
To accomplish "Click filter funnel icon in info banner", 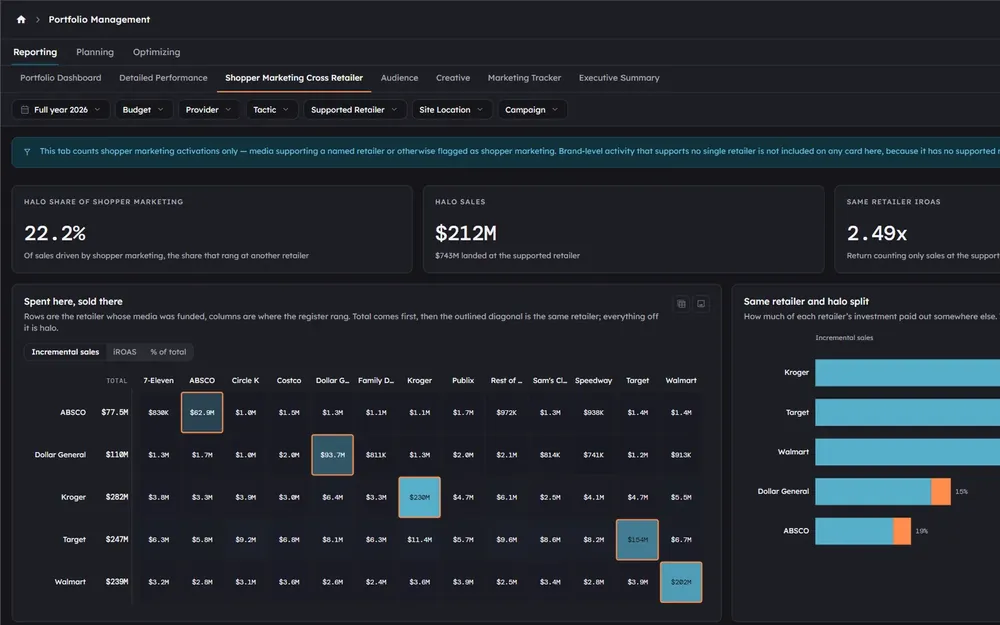I will click(27, 152).
